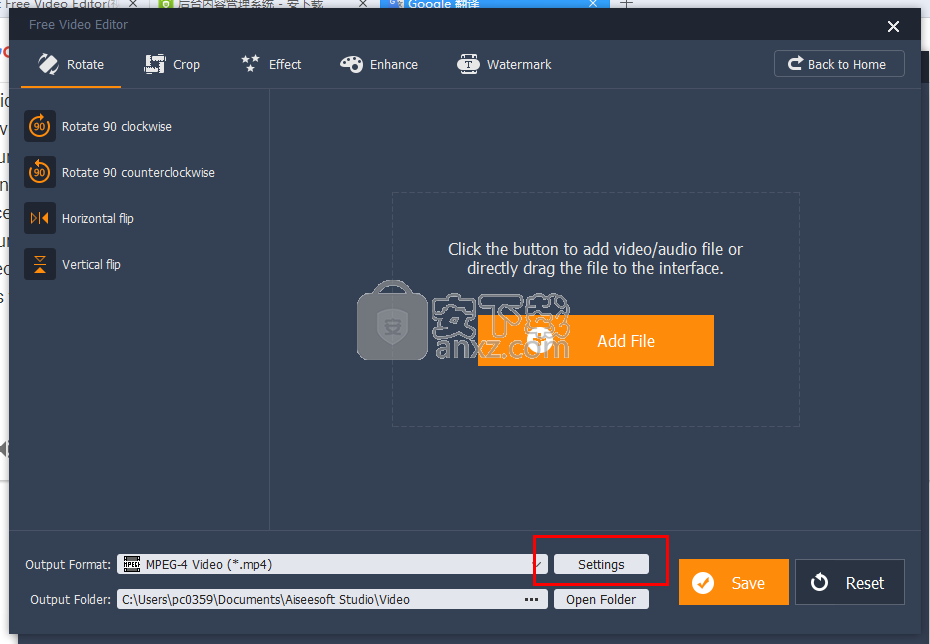Click the MPEG format icon in Output Format

coord(131,564)
